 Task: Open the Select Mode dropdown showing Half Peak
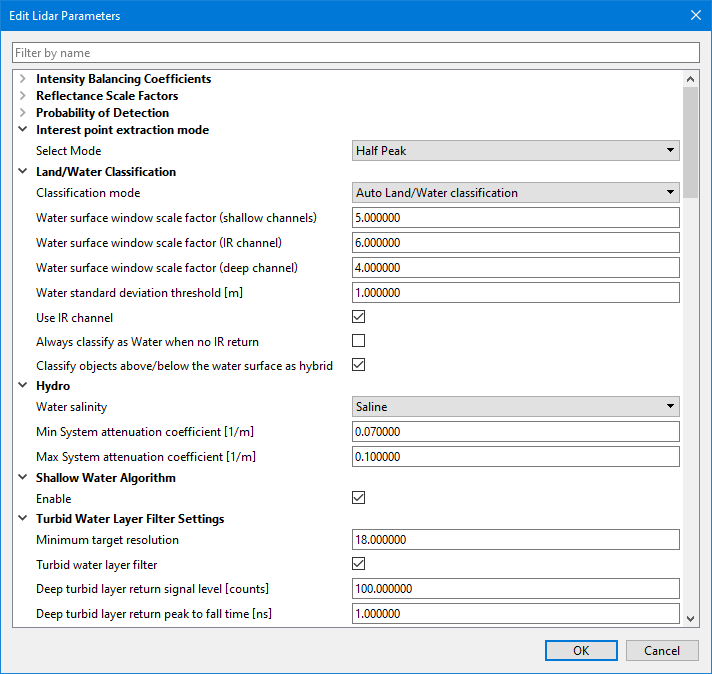coord(515,151)
